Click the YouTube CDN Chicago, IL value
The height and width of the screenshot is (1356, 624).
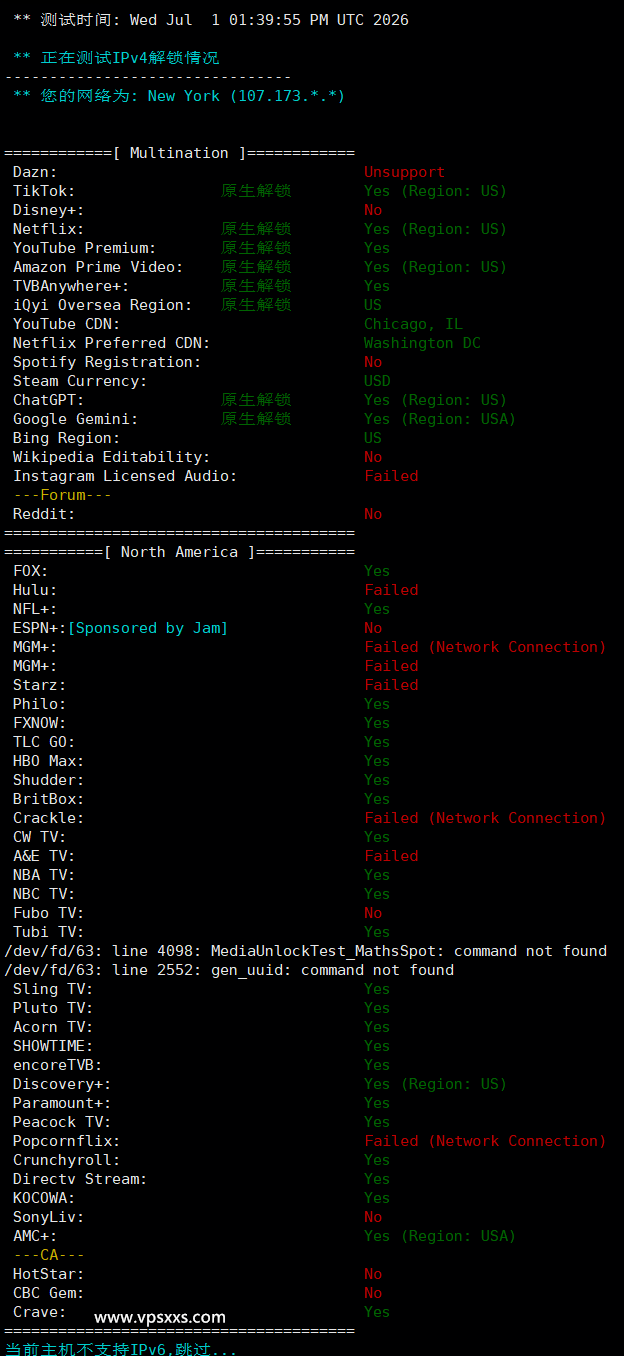[x=413, y=324]
